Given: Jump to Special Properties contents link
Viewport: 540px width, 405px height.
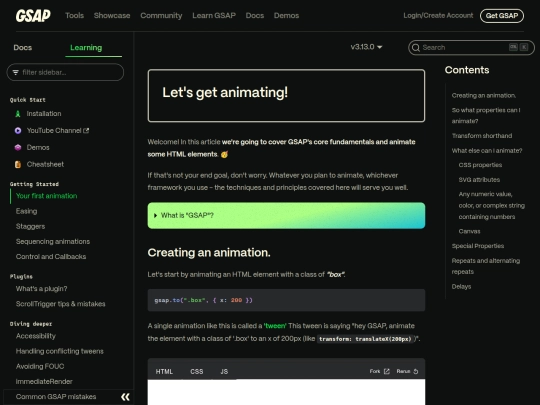Looking at the screenshot, I should [x=478, y=246].
